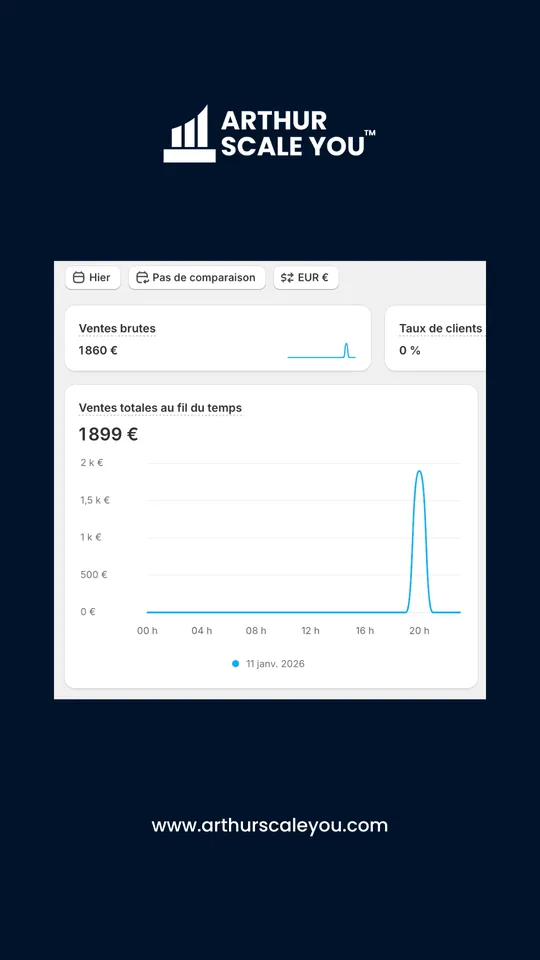Click the sales peak on the chart

419,471
